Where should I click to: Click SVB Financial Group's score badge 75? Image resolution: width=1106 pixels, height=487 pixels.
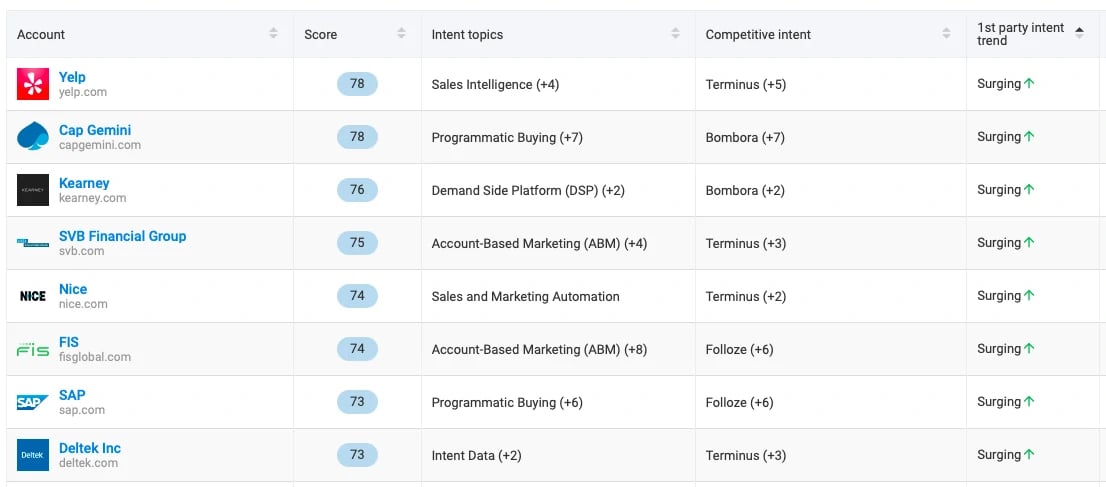(x=357, y=243)
